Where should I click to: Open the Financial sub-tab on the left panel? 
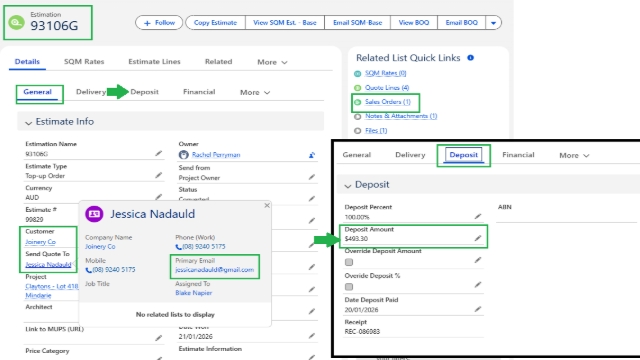(199, 92)
